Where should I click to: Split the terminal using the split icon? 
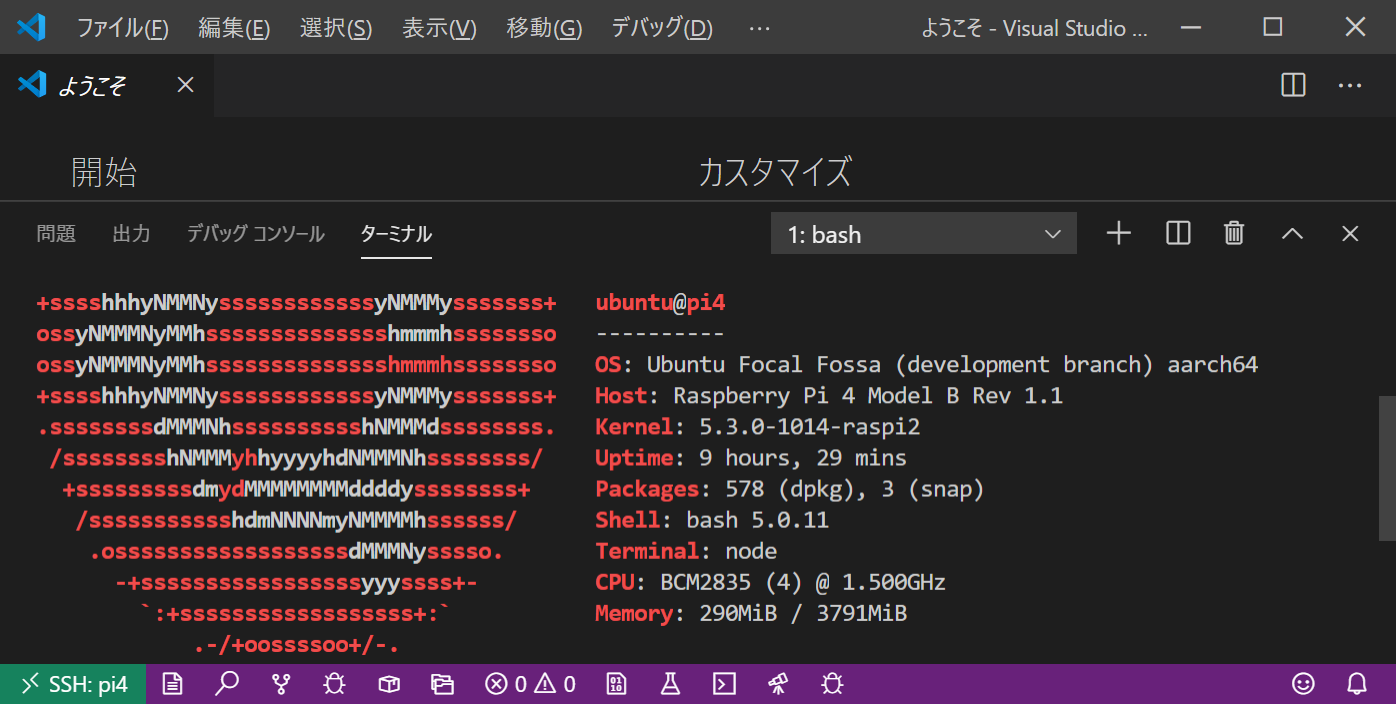[x=1177, y=233]
